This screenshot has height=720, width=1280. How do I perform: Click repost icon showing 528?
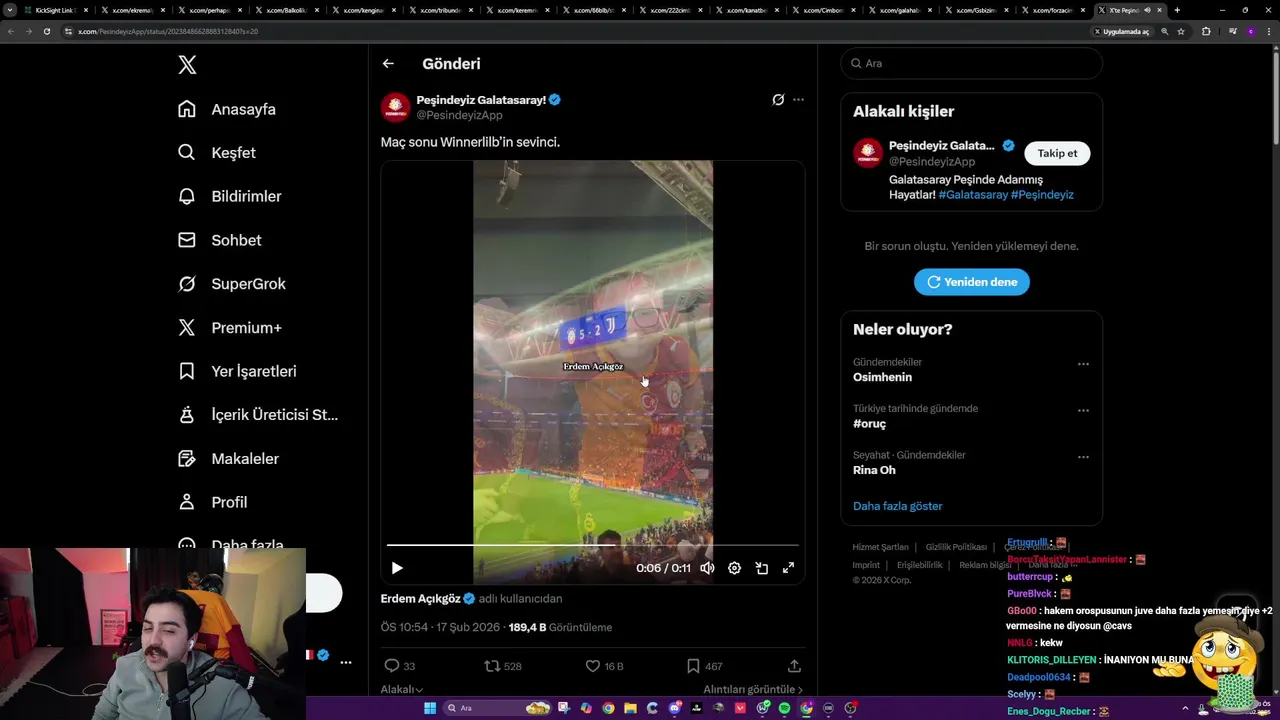492,666
